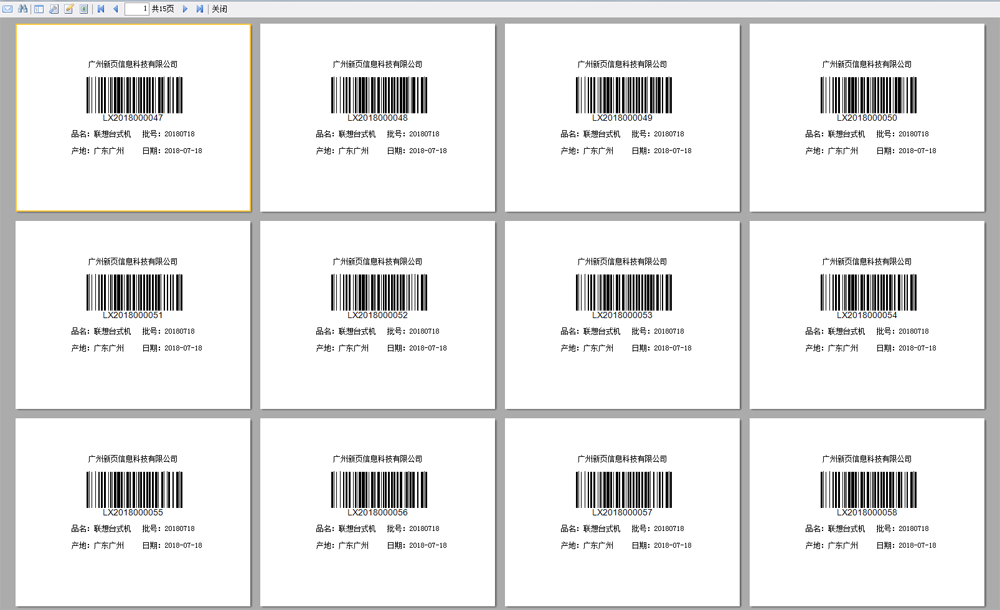Select the page thumbnail labeled LX2018000047
This screenshot has width=1000, height=610.
[x=133, y=117]
